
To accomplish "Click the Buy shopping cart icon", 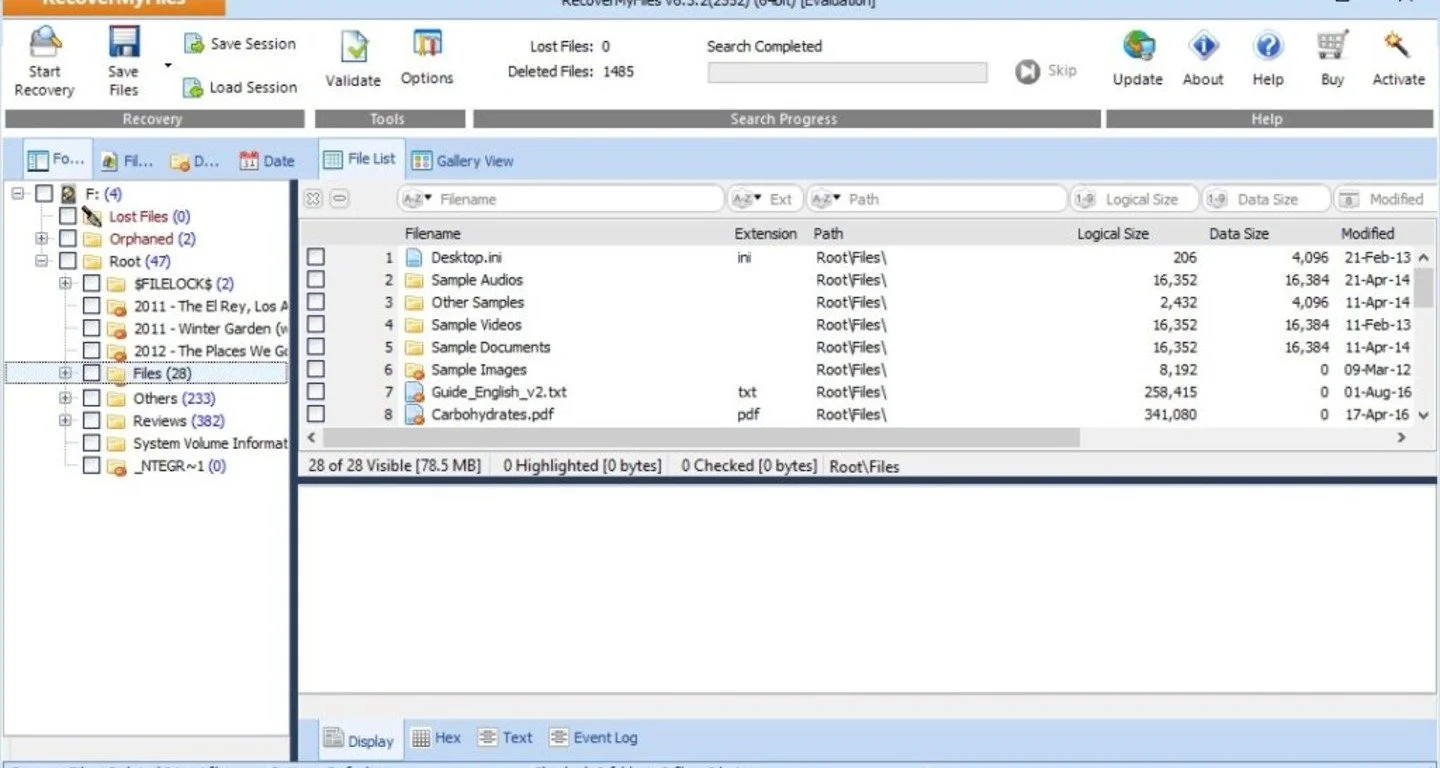I will [x=1332, y=45].
